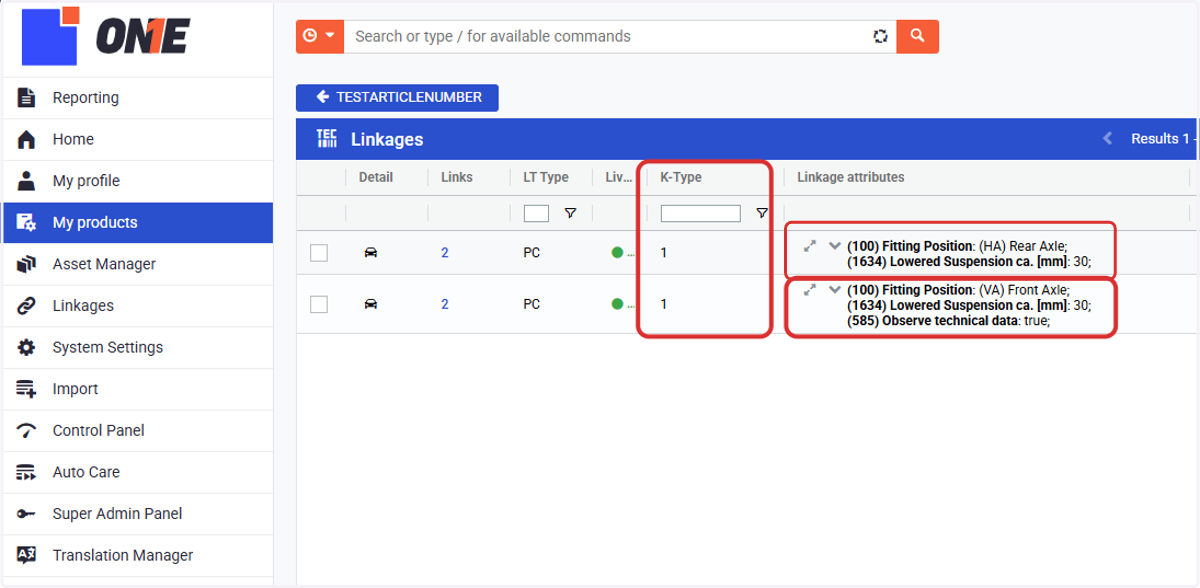Open the search history clock dropdown
This screenshot has height=588, width=1200.
(x=319, y=36)
